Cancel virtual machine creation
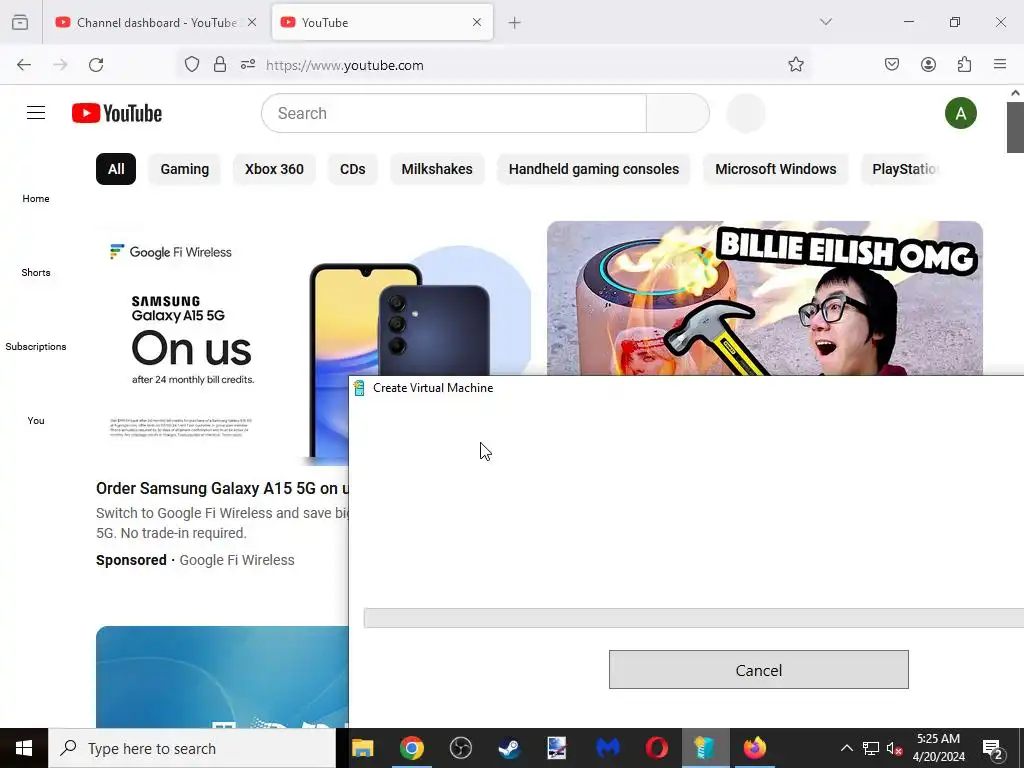 click(x=758, y=669)
